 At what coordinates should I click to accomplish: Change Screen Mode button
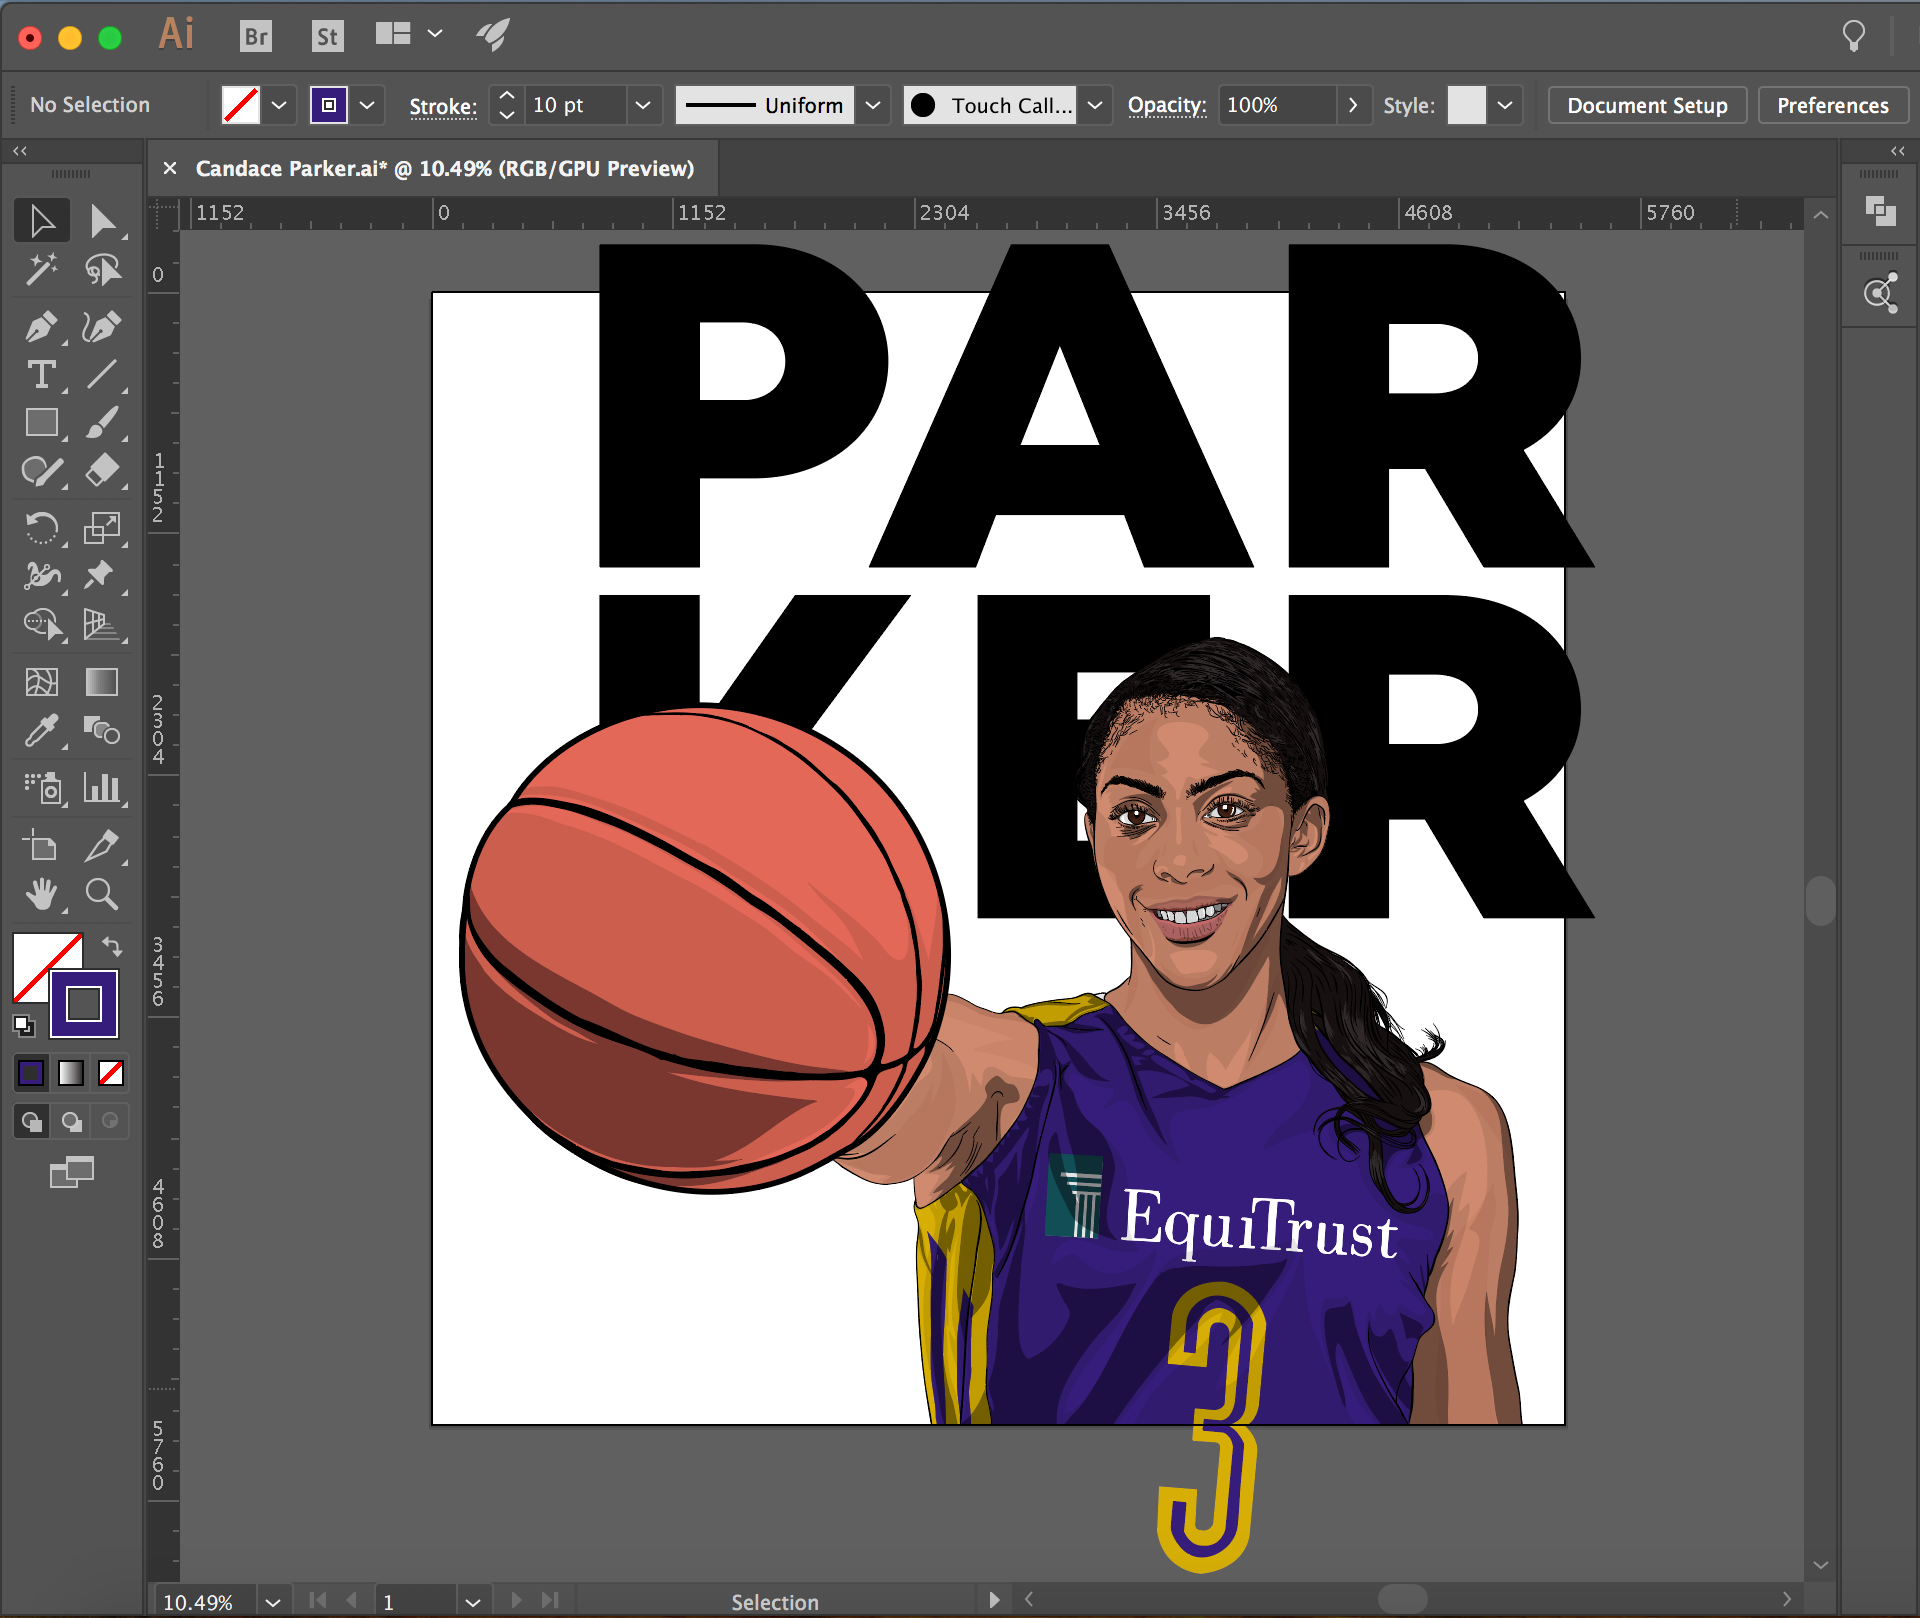(72, 1172)
